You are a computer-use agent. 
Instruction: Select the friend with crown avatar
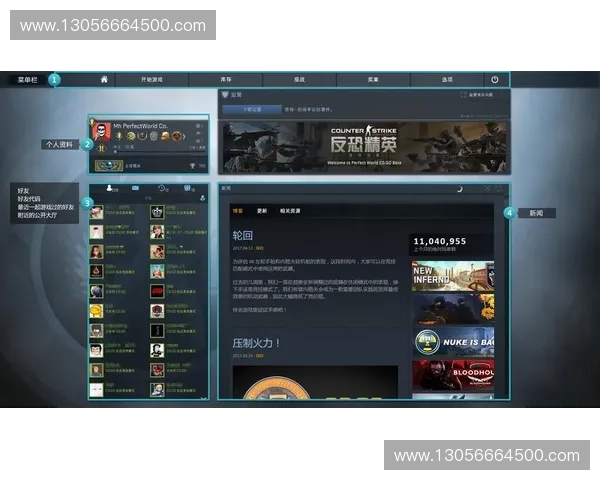(x=157, y=212)
